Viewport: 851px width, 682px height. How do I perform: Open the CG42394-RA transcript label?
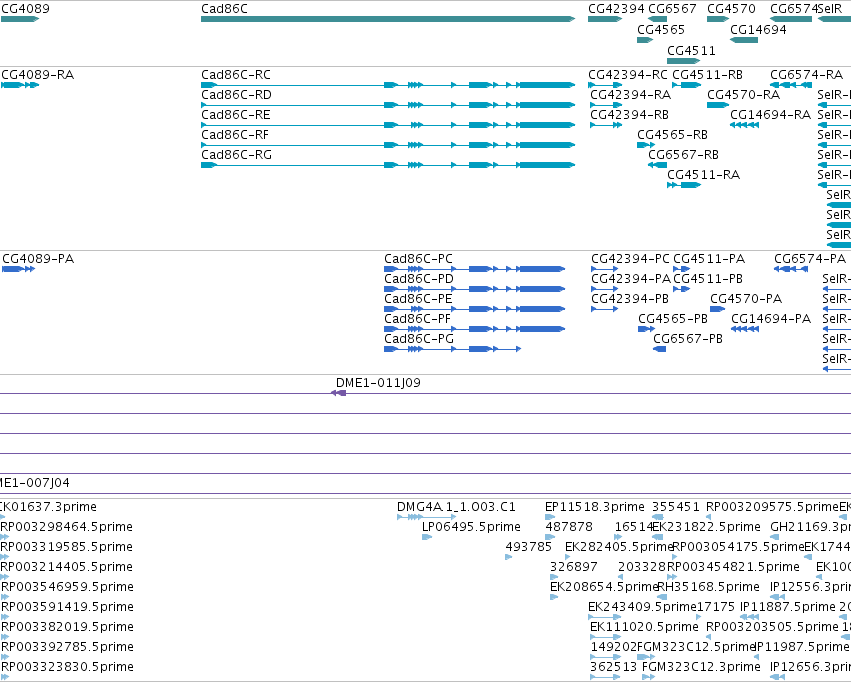point(631,95)
